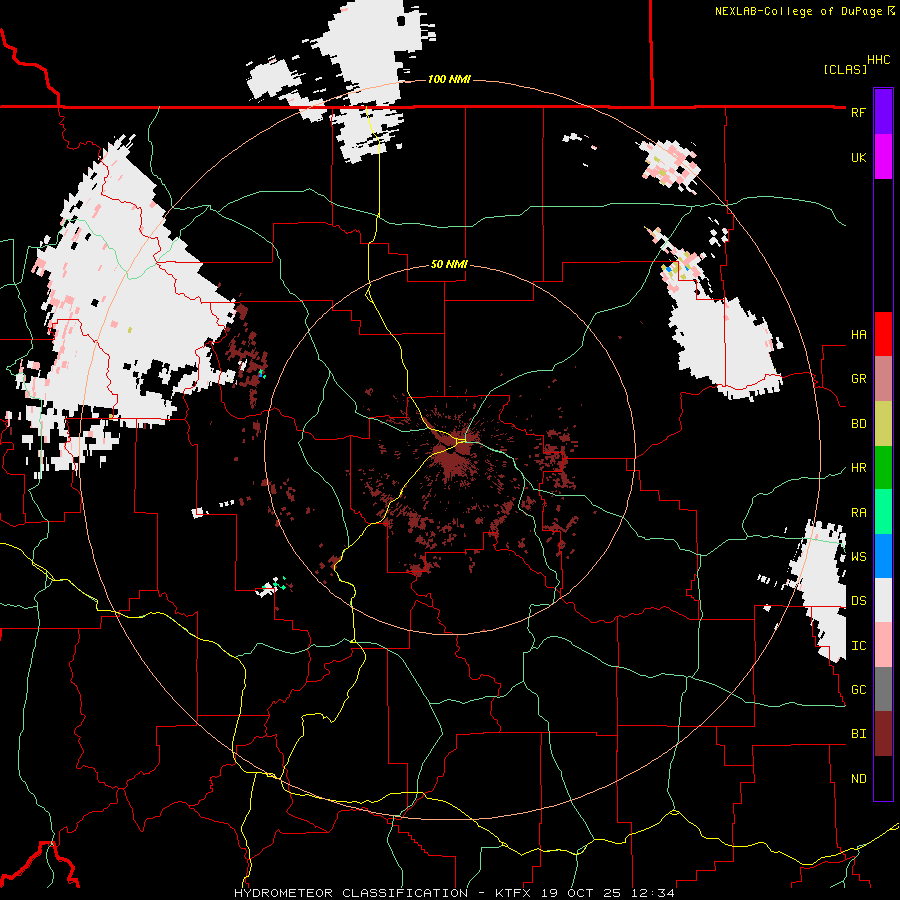900x900 pixels.
Task: Click the ND legend label
Action: (858, 779)
